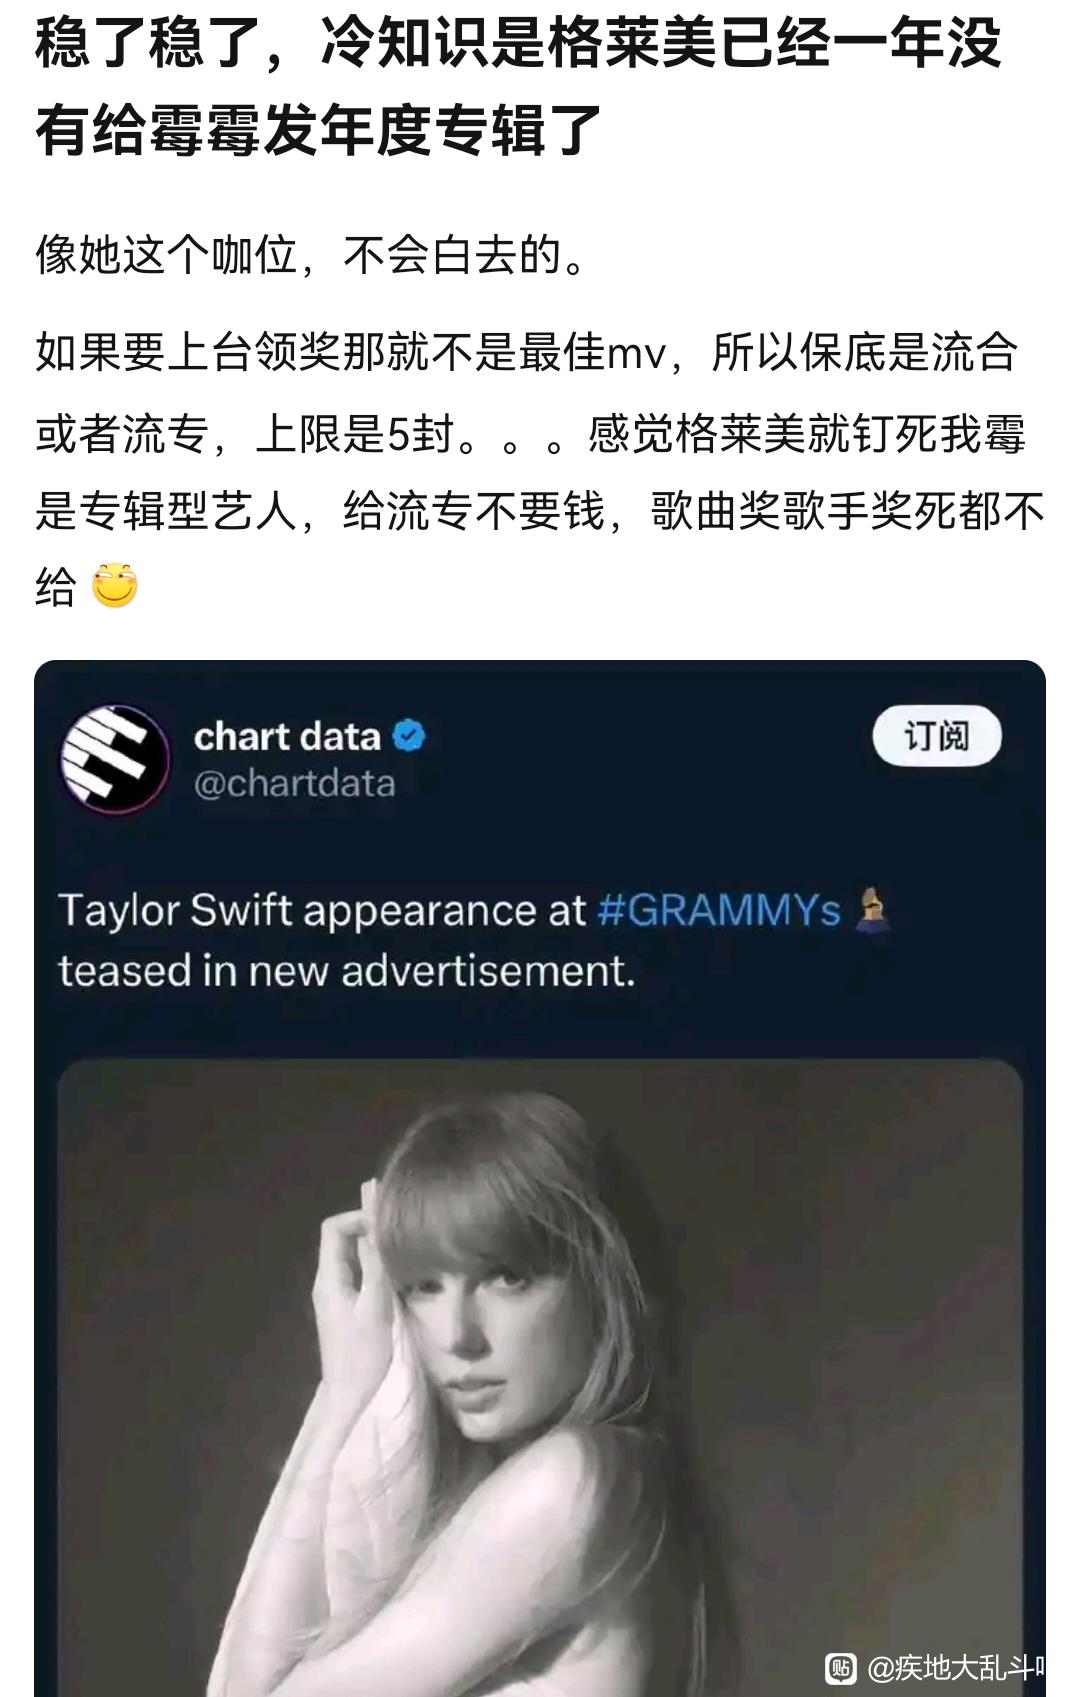View the black-and-white Taylor Swift photo
This screenshot has height=1697, width=1080.
click(x=540, y=1378)
